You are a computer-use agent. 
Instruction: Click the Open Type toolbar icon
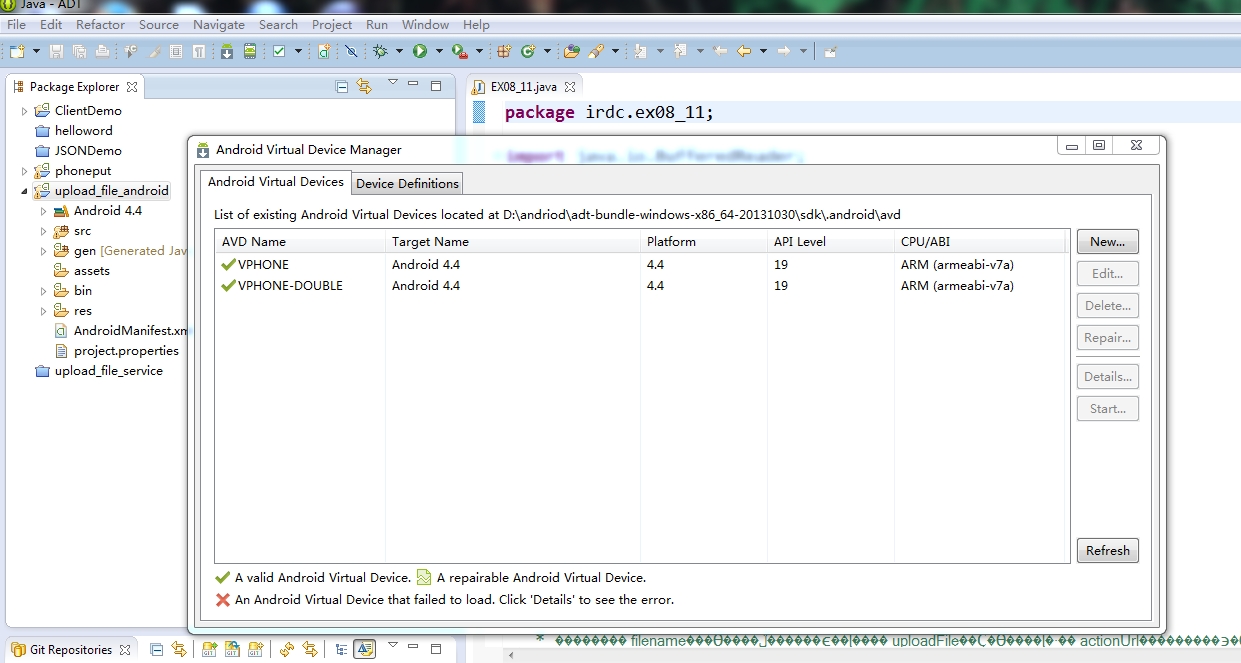coord(572,51)
